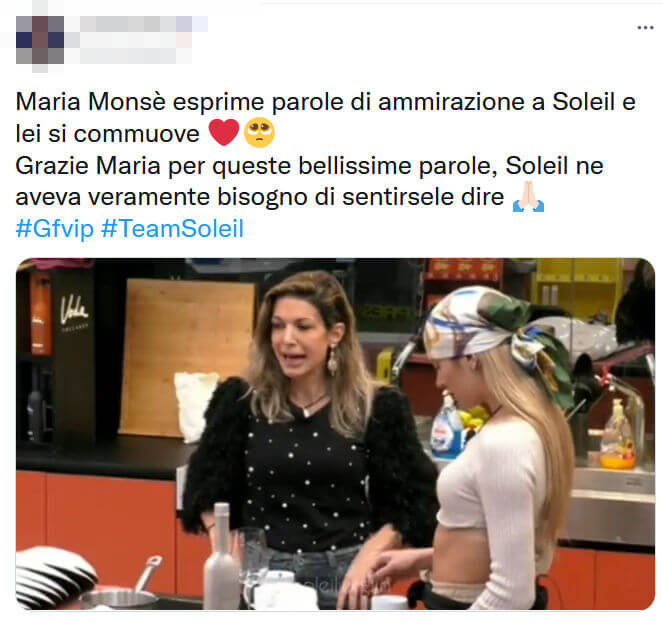Click the blue detergent bottle in photo
Viewport: 663px width, 622px height.
click(447, 430)
